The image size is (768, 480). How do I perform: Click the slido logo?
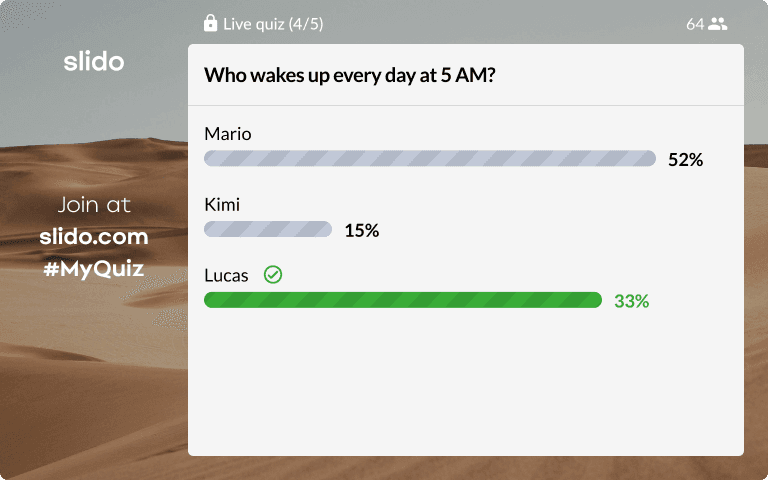tap(94, 62)
